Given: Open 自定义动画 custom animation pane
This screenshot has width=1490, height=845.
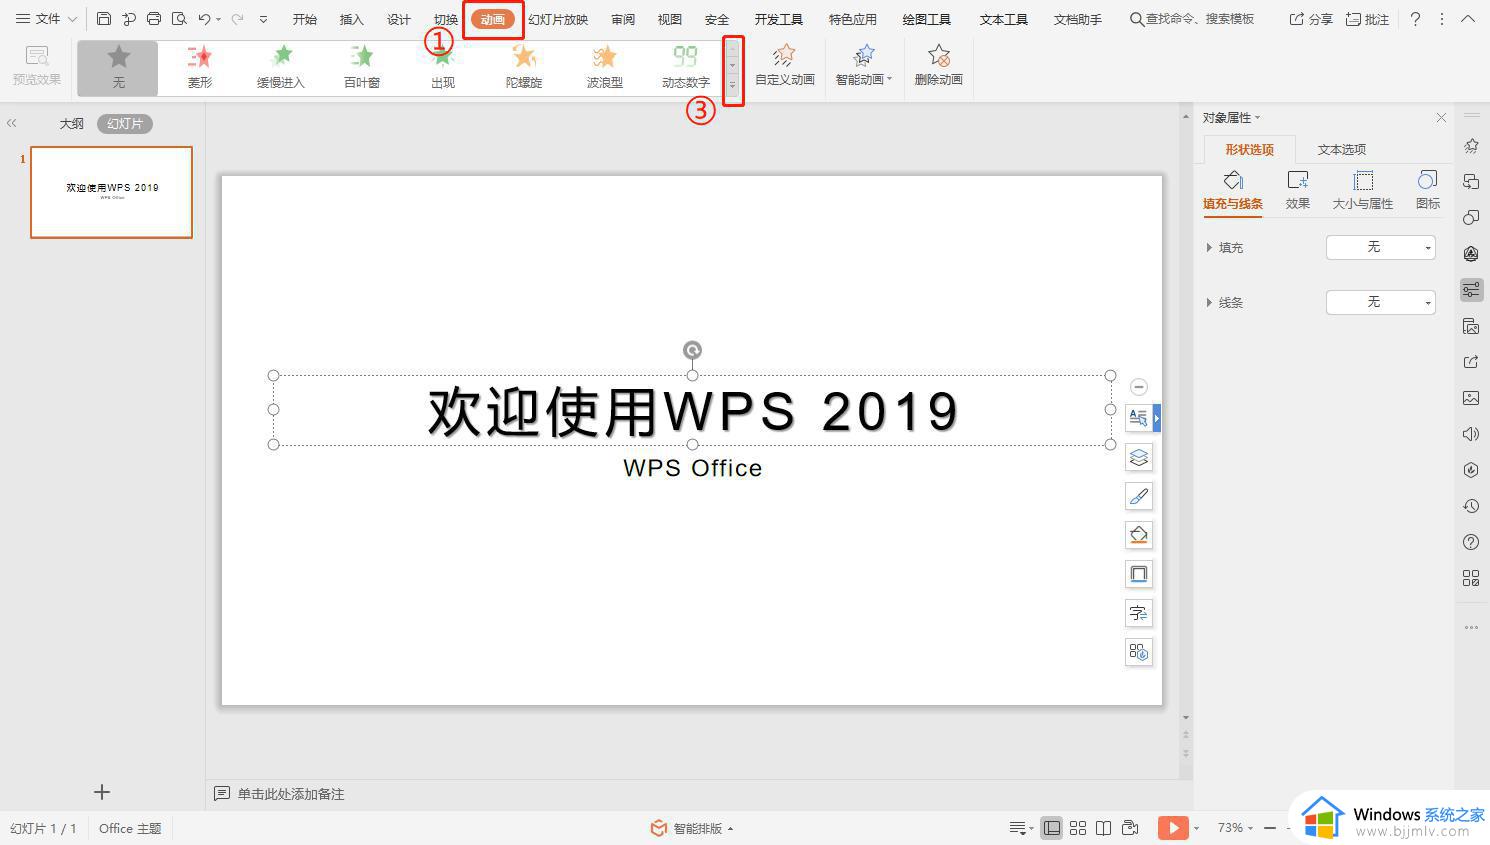Looking at the screenshot, I should pyautogui.click(x=785, y=66).
